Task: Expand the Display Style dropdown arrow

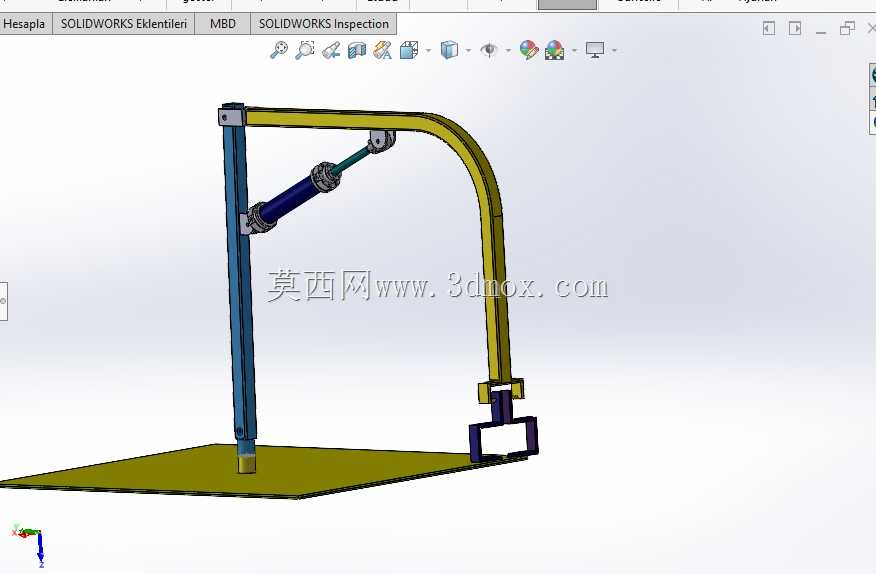Action: coord(468,50)
